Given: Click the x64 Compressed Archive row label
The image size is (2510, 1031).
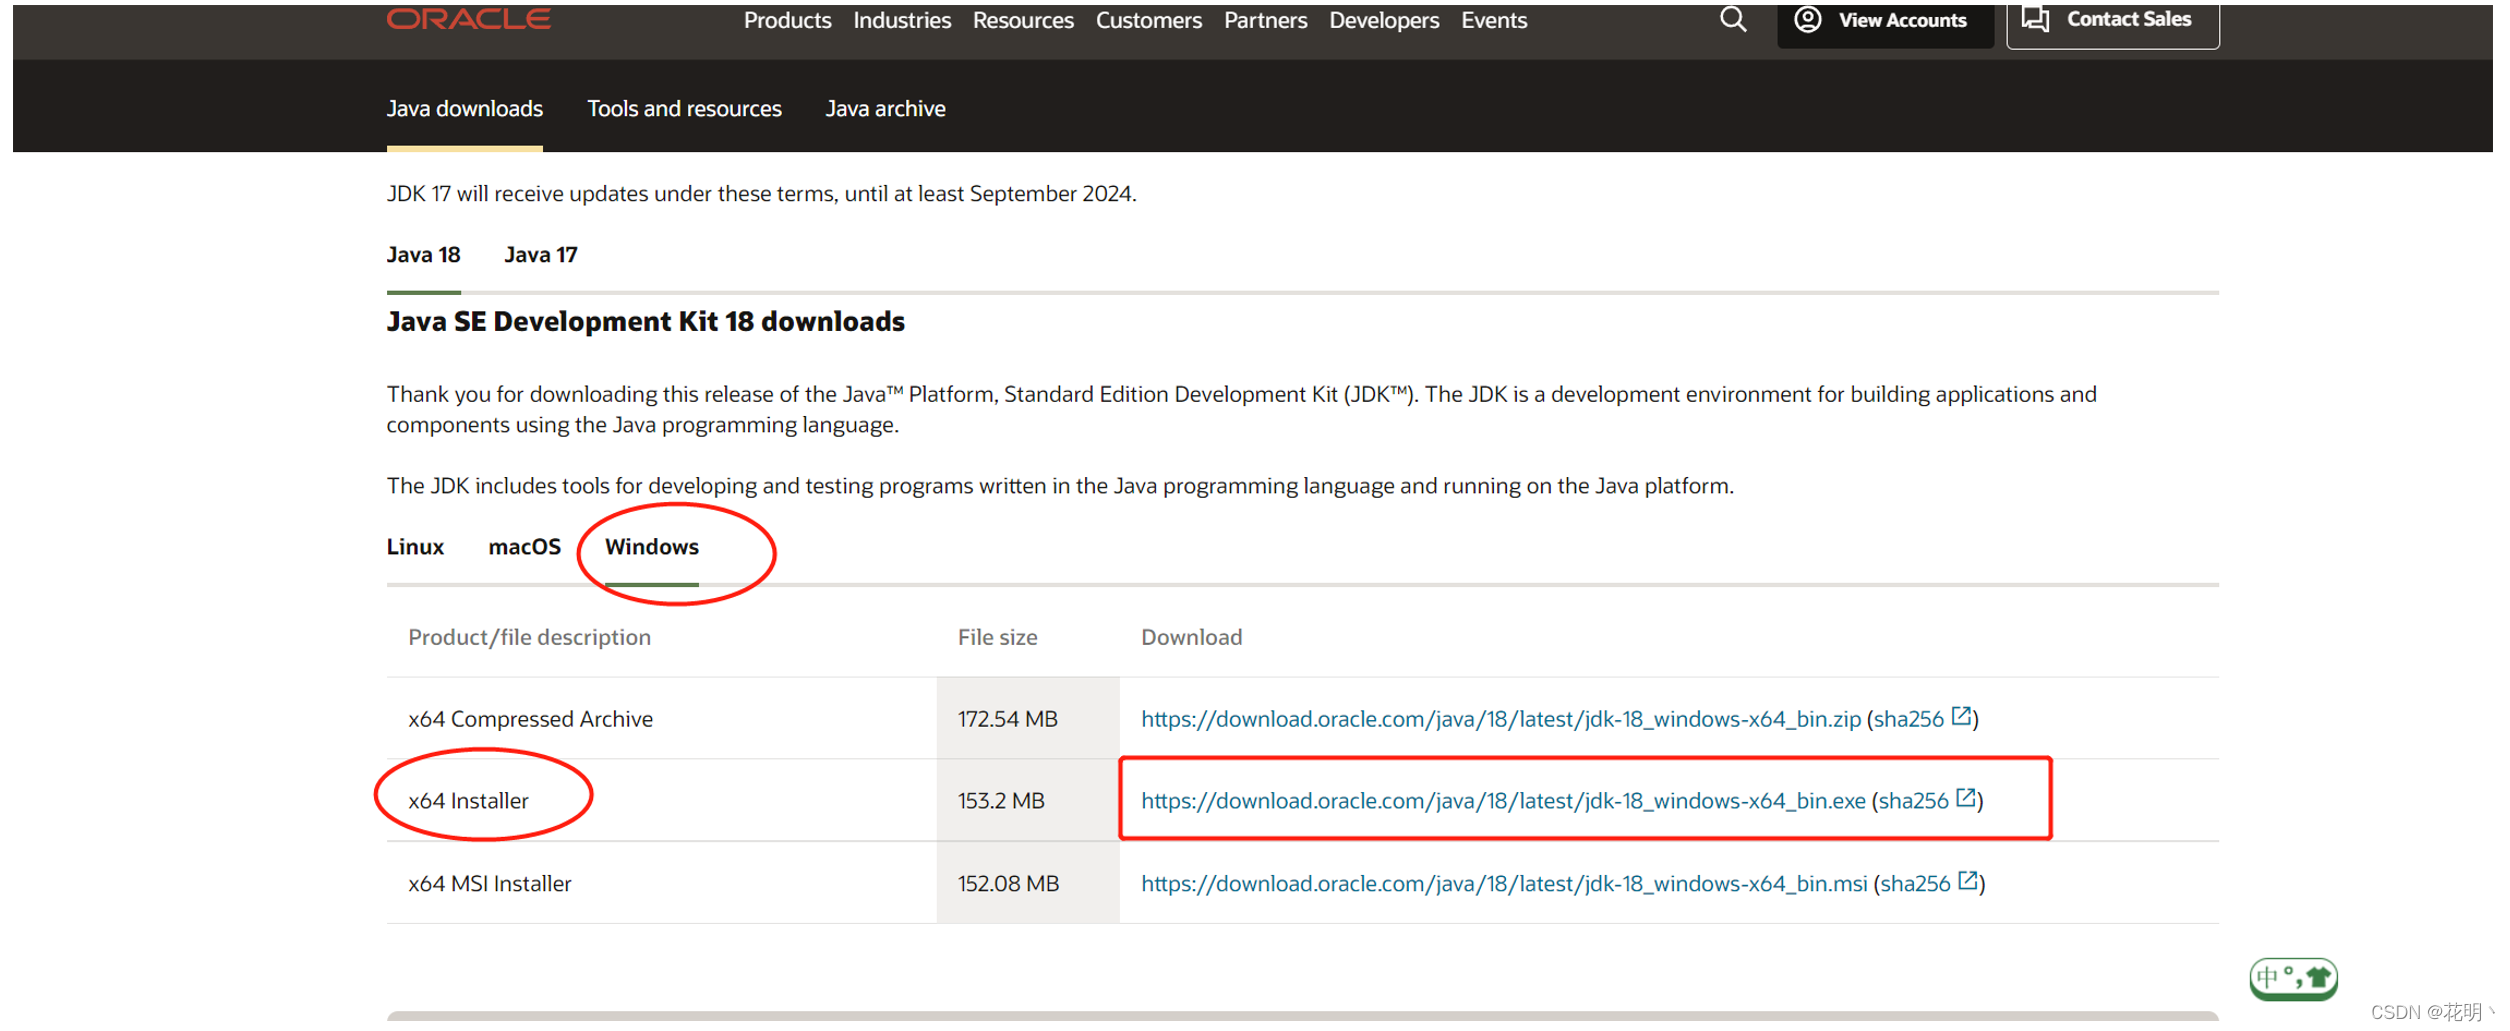Looking at the screenshot, I should (530, 719).
